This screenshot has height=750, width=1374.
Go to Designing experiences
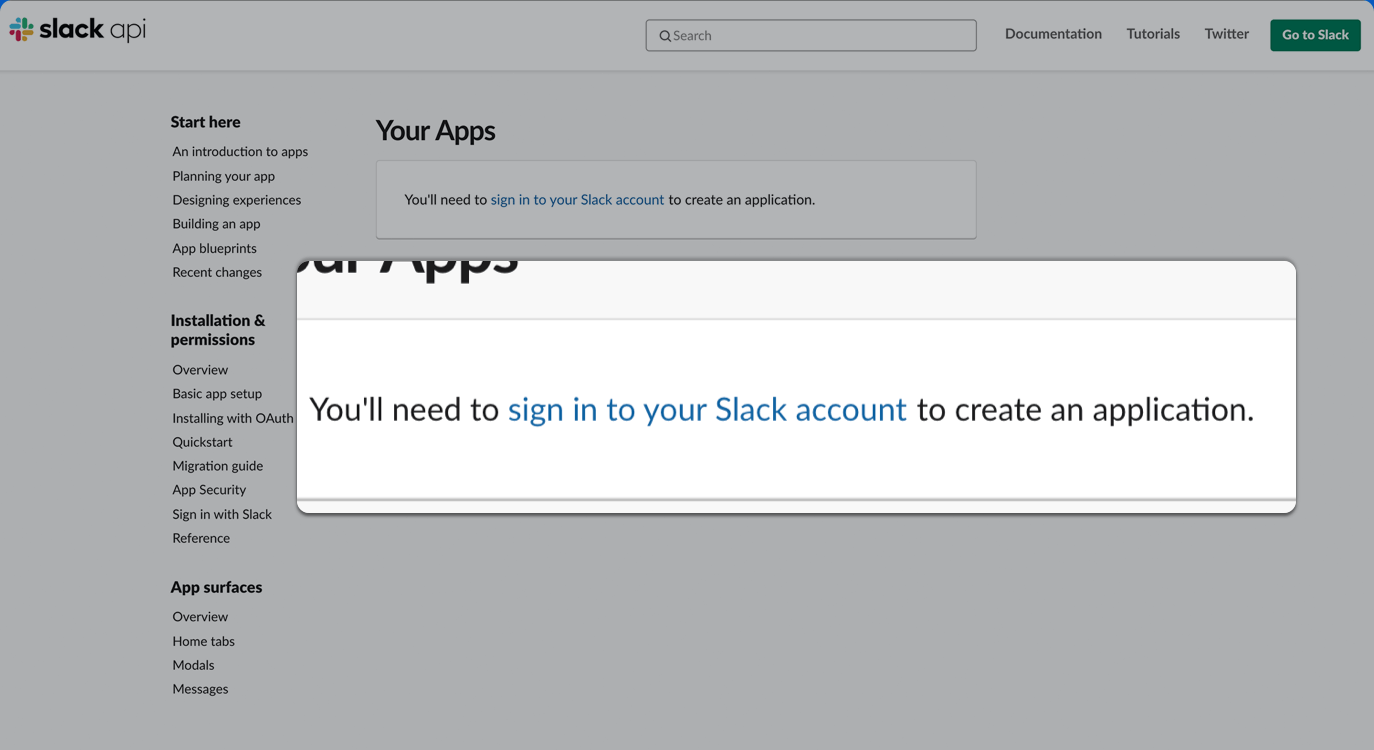click(236, 200)
